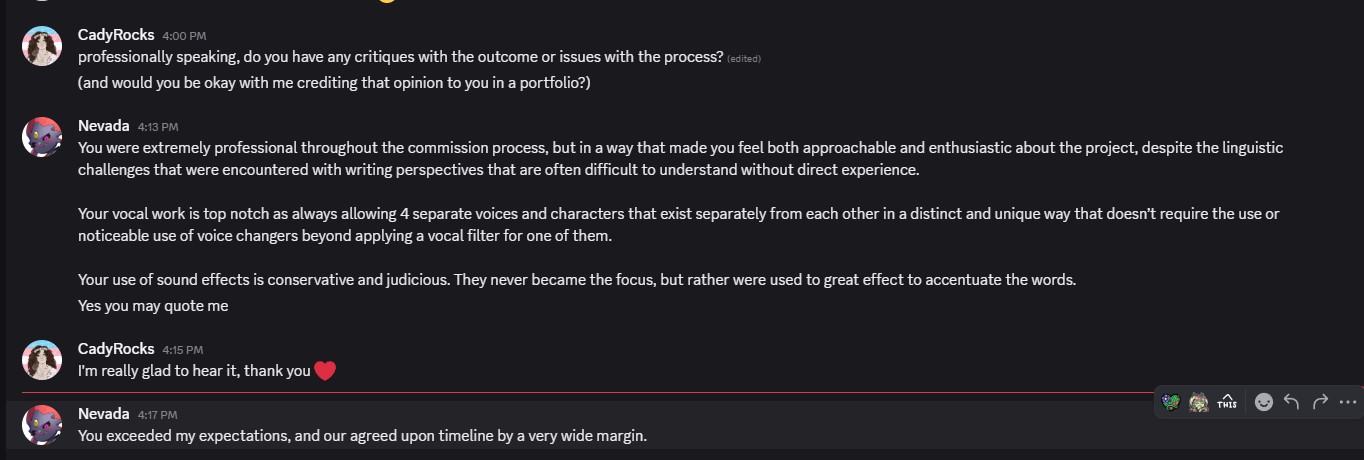Screen dimensions: 1364x460
Task: Open CadyRocks' avatar on the 4:00 PM message
Action: pos(42,46)
